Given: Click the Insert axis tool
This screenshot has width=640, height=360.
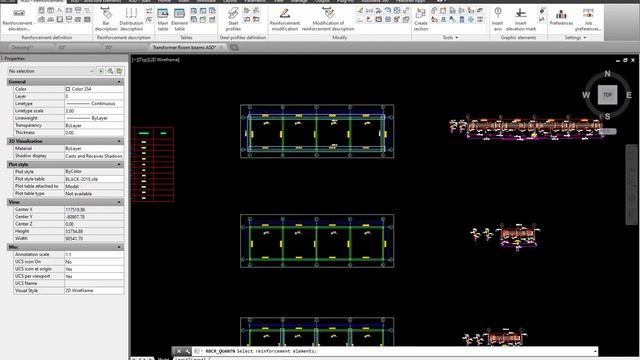Looking at the screenshot, I should 498,19.
